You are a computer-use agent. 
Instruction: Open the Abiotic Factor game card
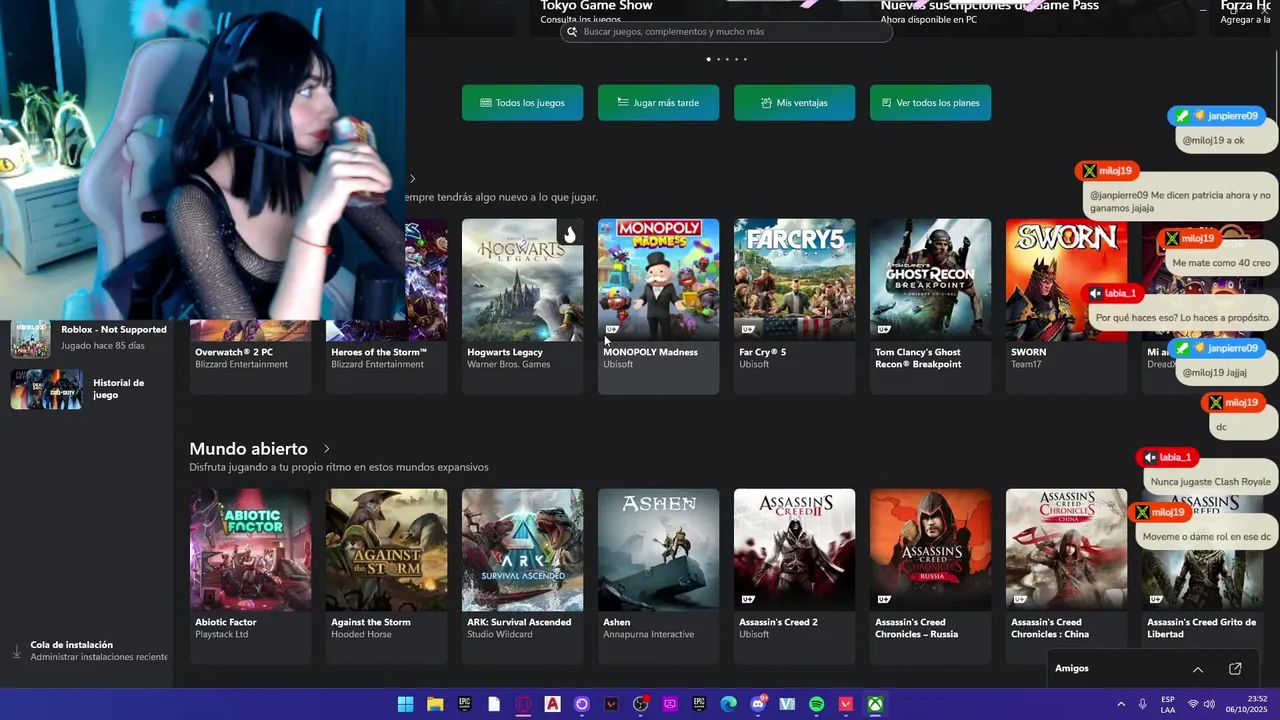click(250, 576)
